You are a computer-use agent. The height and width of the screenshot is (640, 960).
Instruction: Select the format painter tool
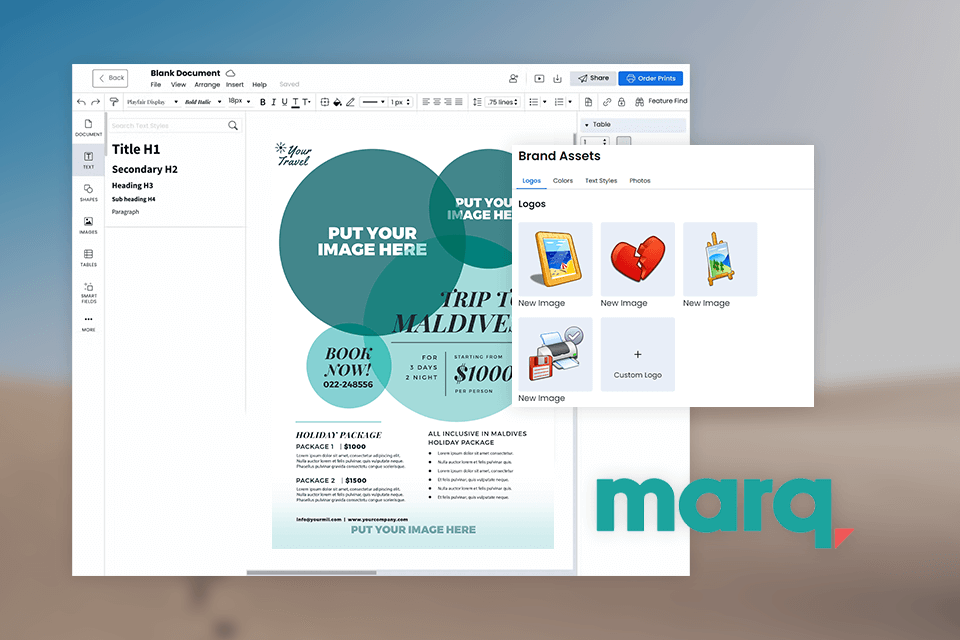114,102
